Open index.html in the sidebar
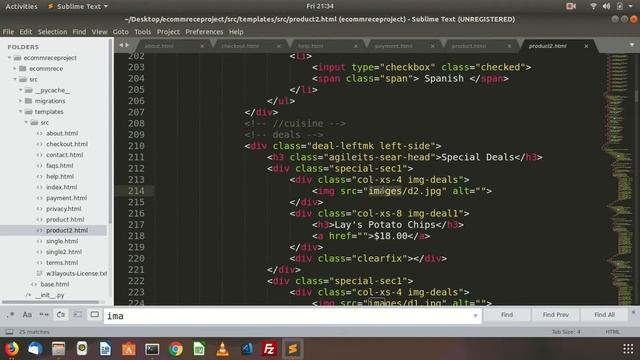The image size is (640, 360). click(61, 187)
